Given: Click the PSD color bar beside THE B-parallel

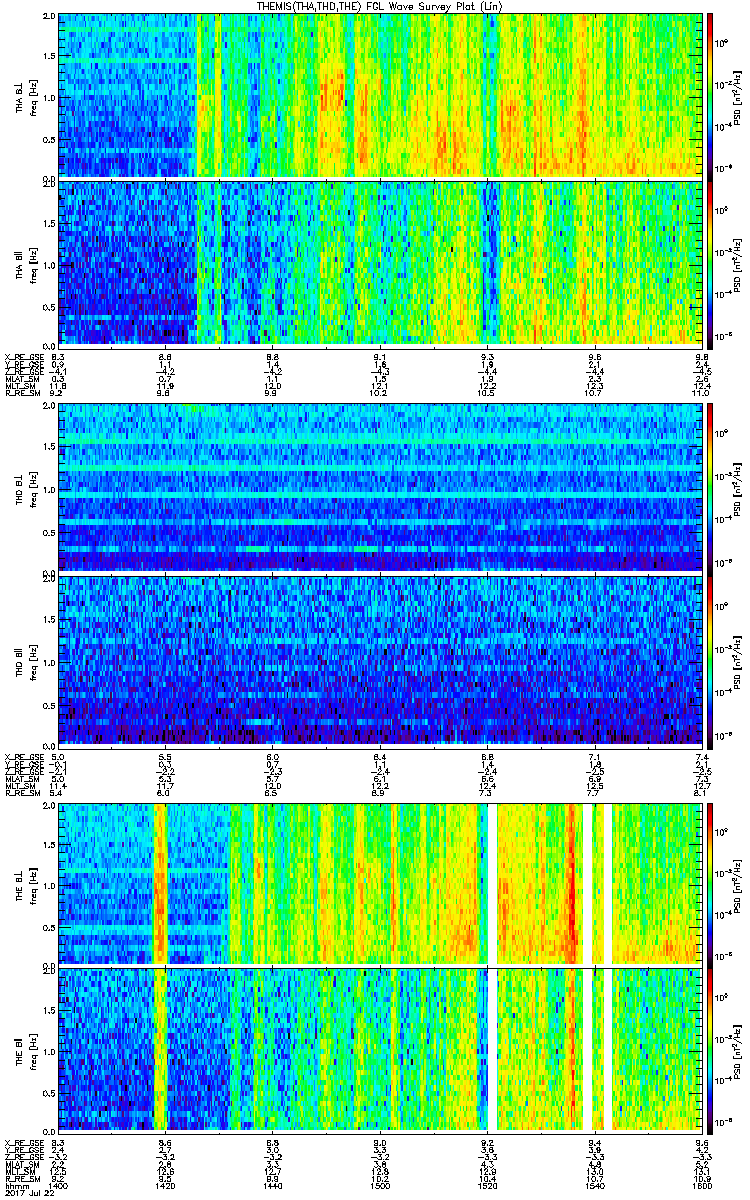Looking at the screenshot, I should point(710,1049).
